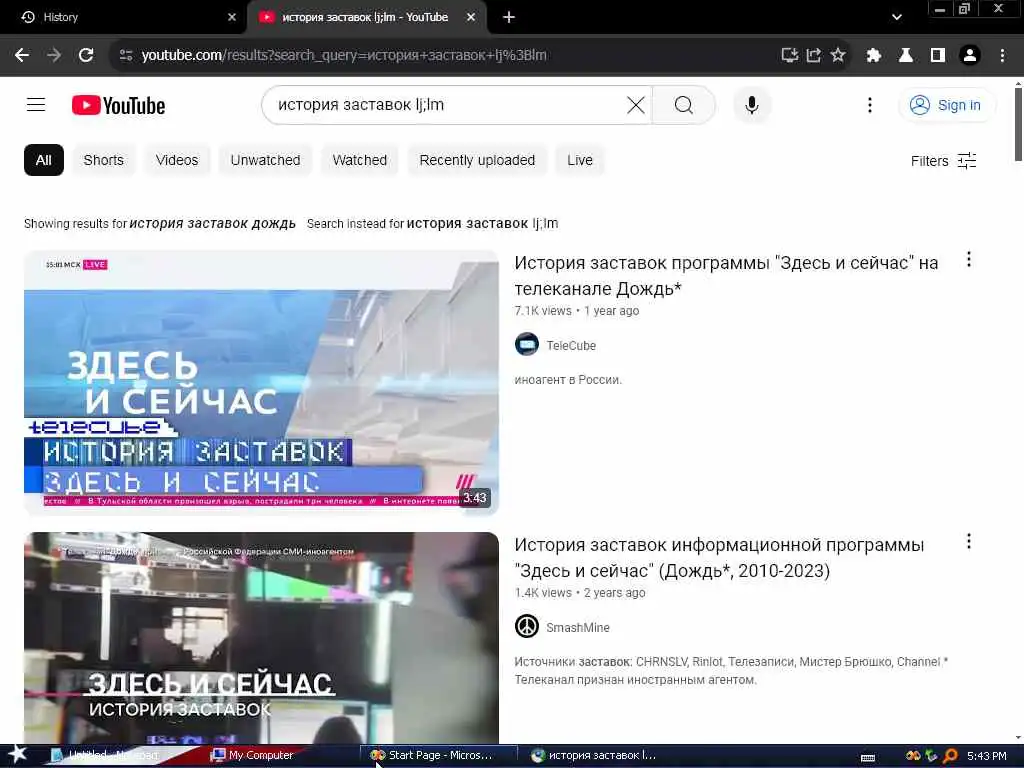Open the browser extensions puzzle icon
The image size is (1024, 768).
click(873, 55)
